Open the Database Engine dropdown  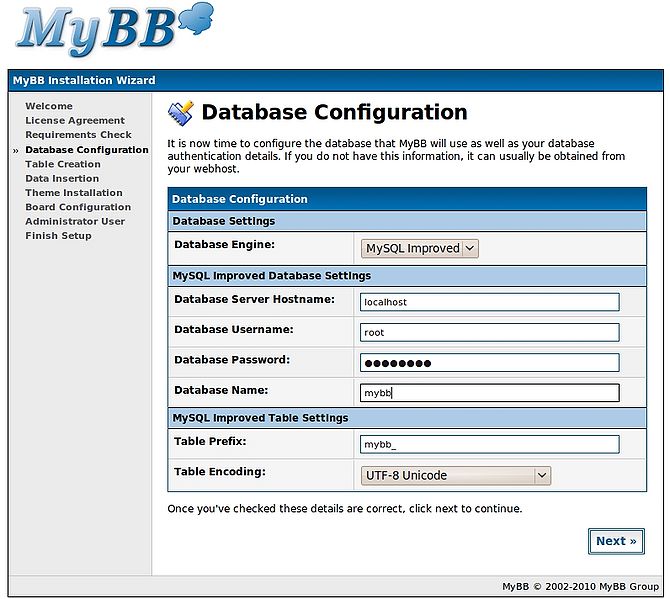(x=420, y=248)
